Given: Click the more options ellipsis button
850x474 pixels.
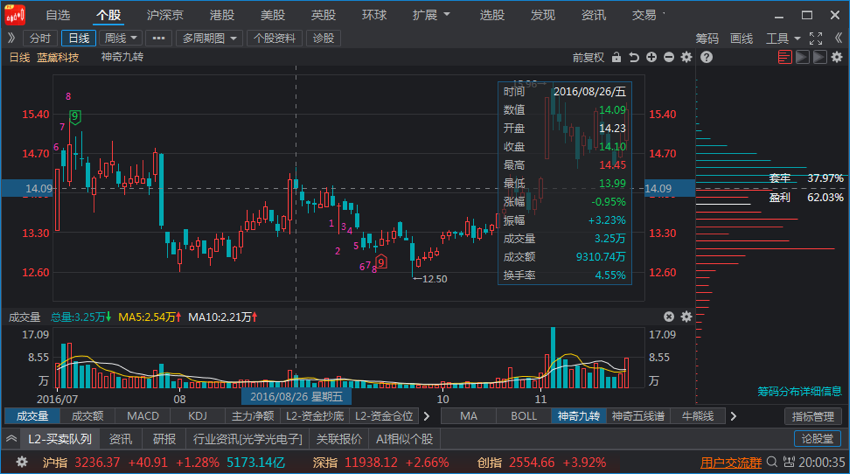Looking at the screenshot, I should point(159,38).
